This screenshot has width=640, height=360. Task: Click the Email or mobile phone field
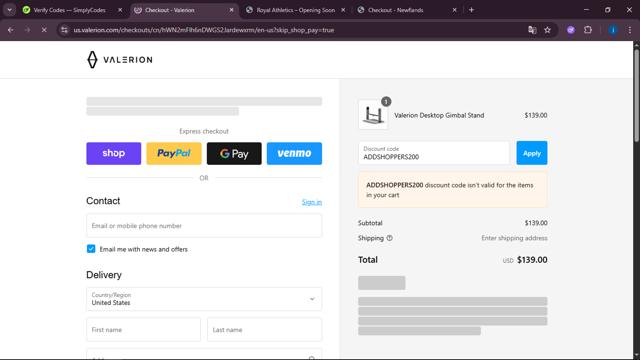204,226
